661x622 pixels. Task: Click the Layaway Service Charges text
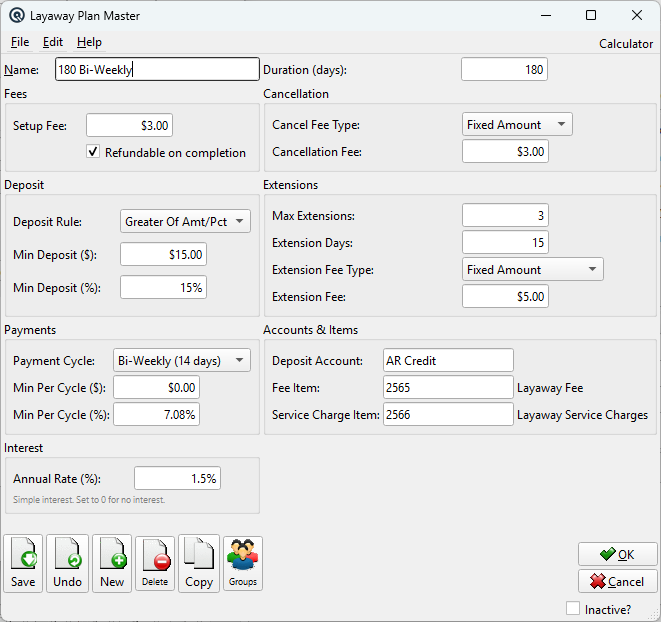[582, 415]
